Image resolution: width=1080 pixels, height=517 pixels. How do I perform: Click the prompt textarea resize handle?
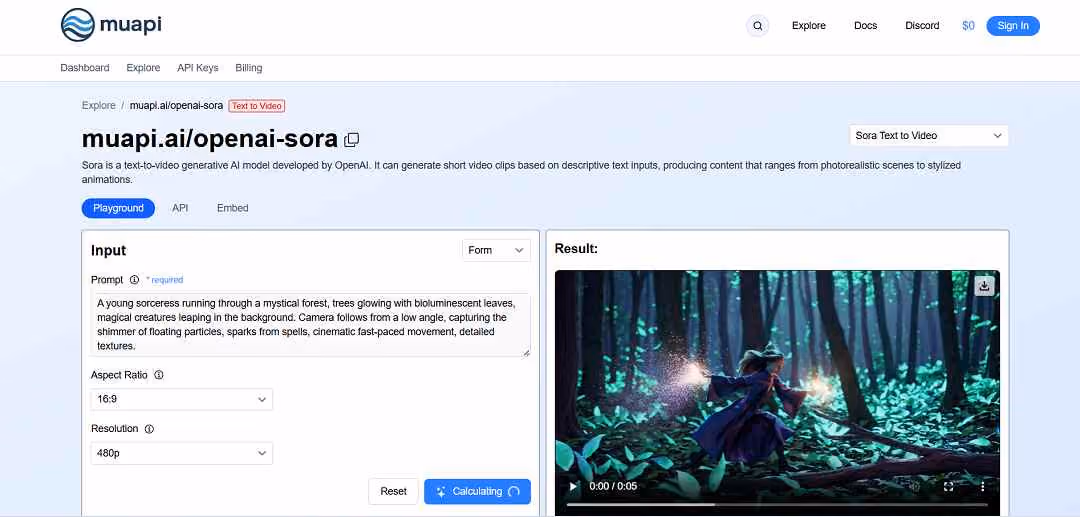[526, 352]
